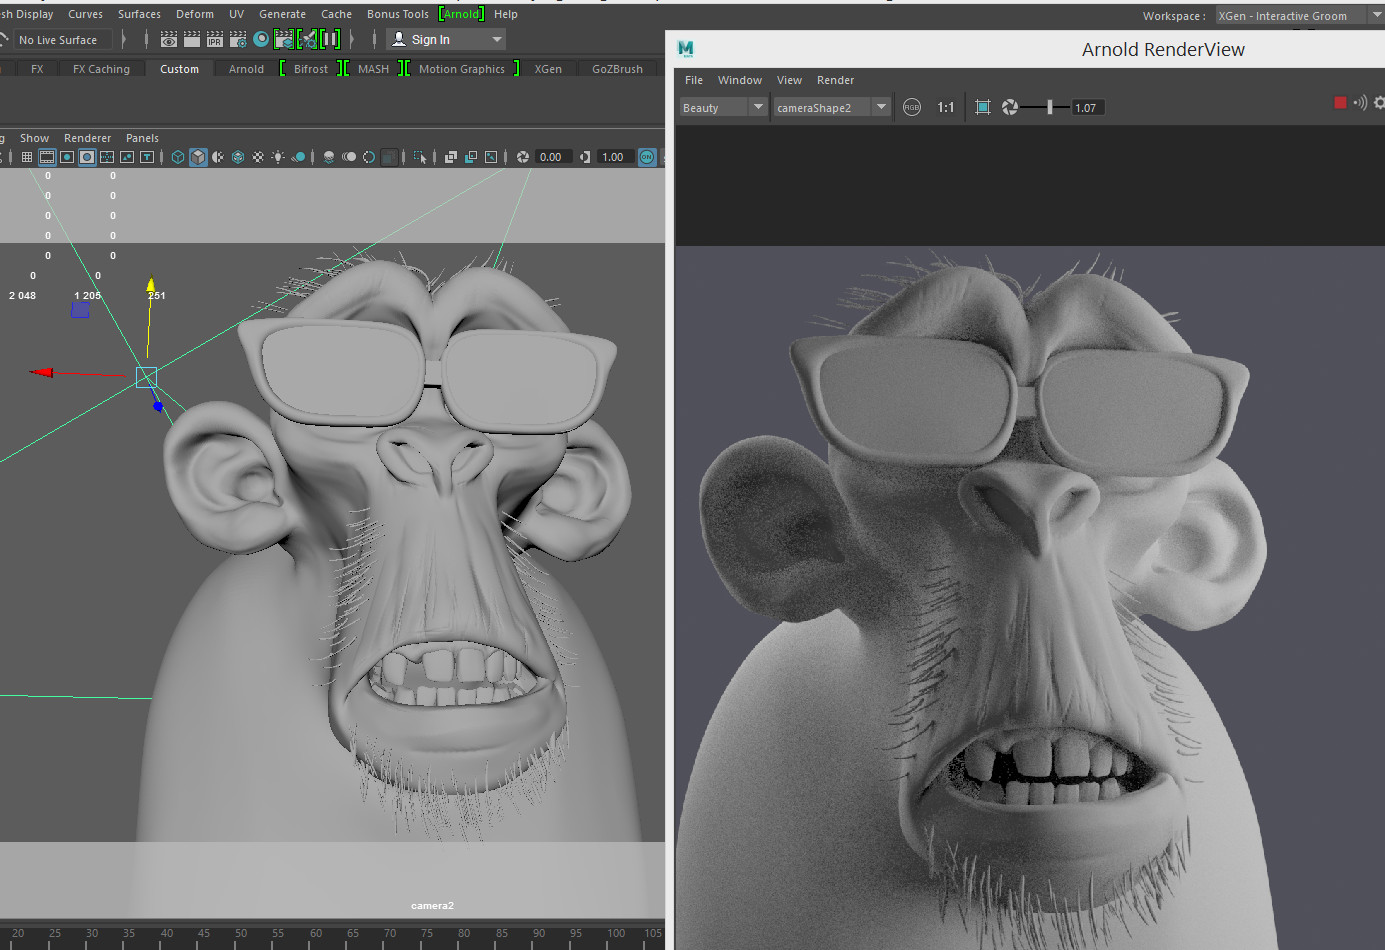The image size is (1385, 950).
Task: Adjust RenderView exposure slider
Action: (x=1049, y=107)
